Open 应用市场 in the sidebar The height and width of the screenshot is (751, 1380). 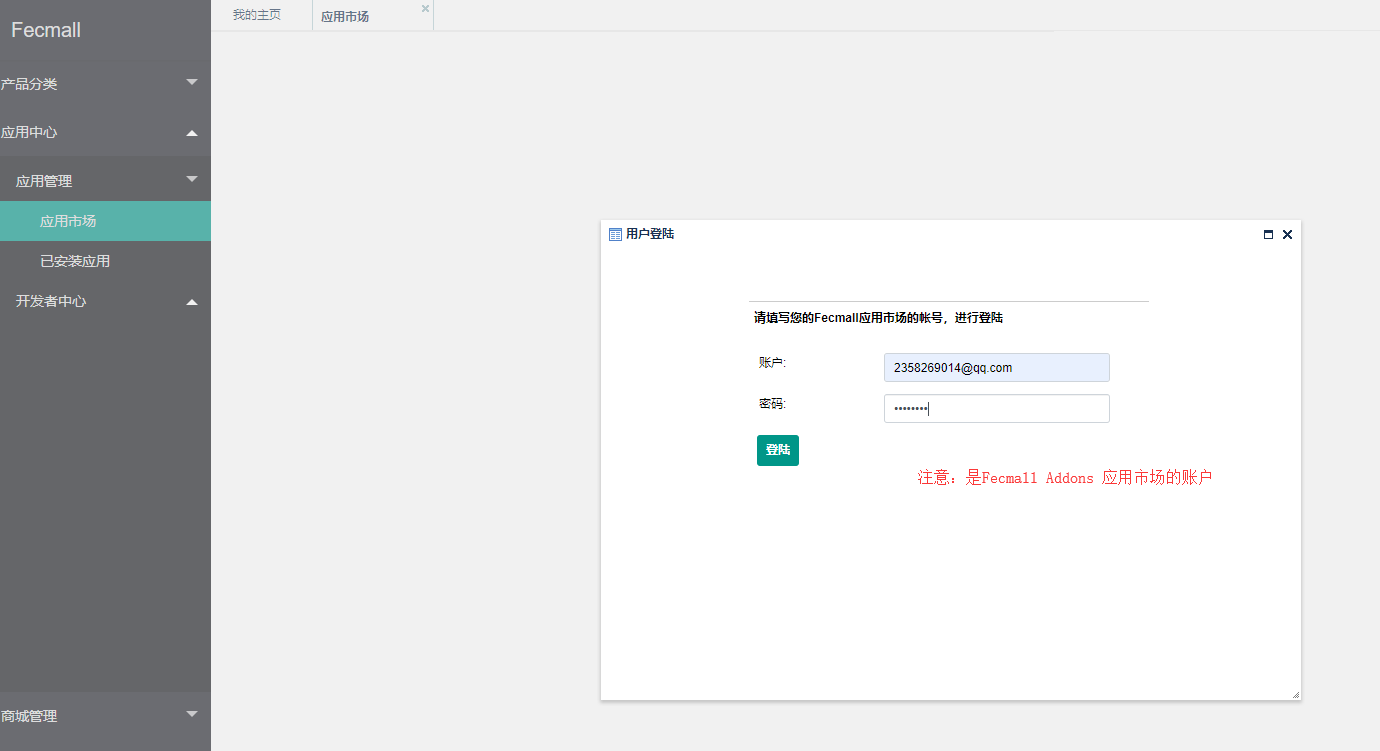(x=105, y=221)
